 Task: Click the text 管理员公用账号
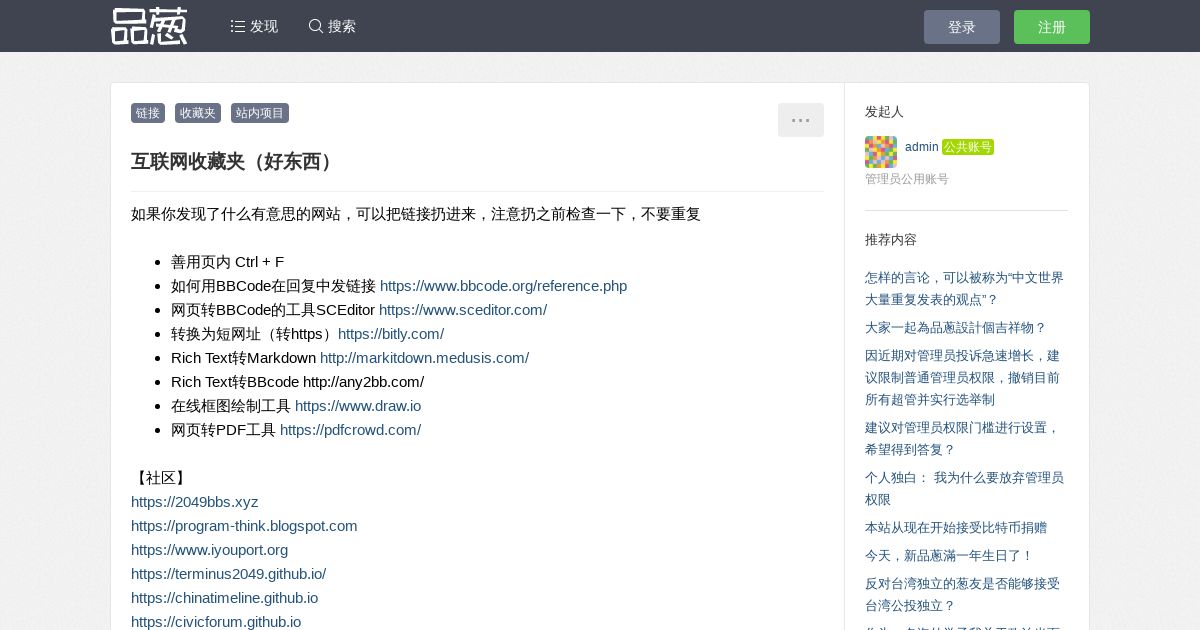(907, 179)
